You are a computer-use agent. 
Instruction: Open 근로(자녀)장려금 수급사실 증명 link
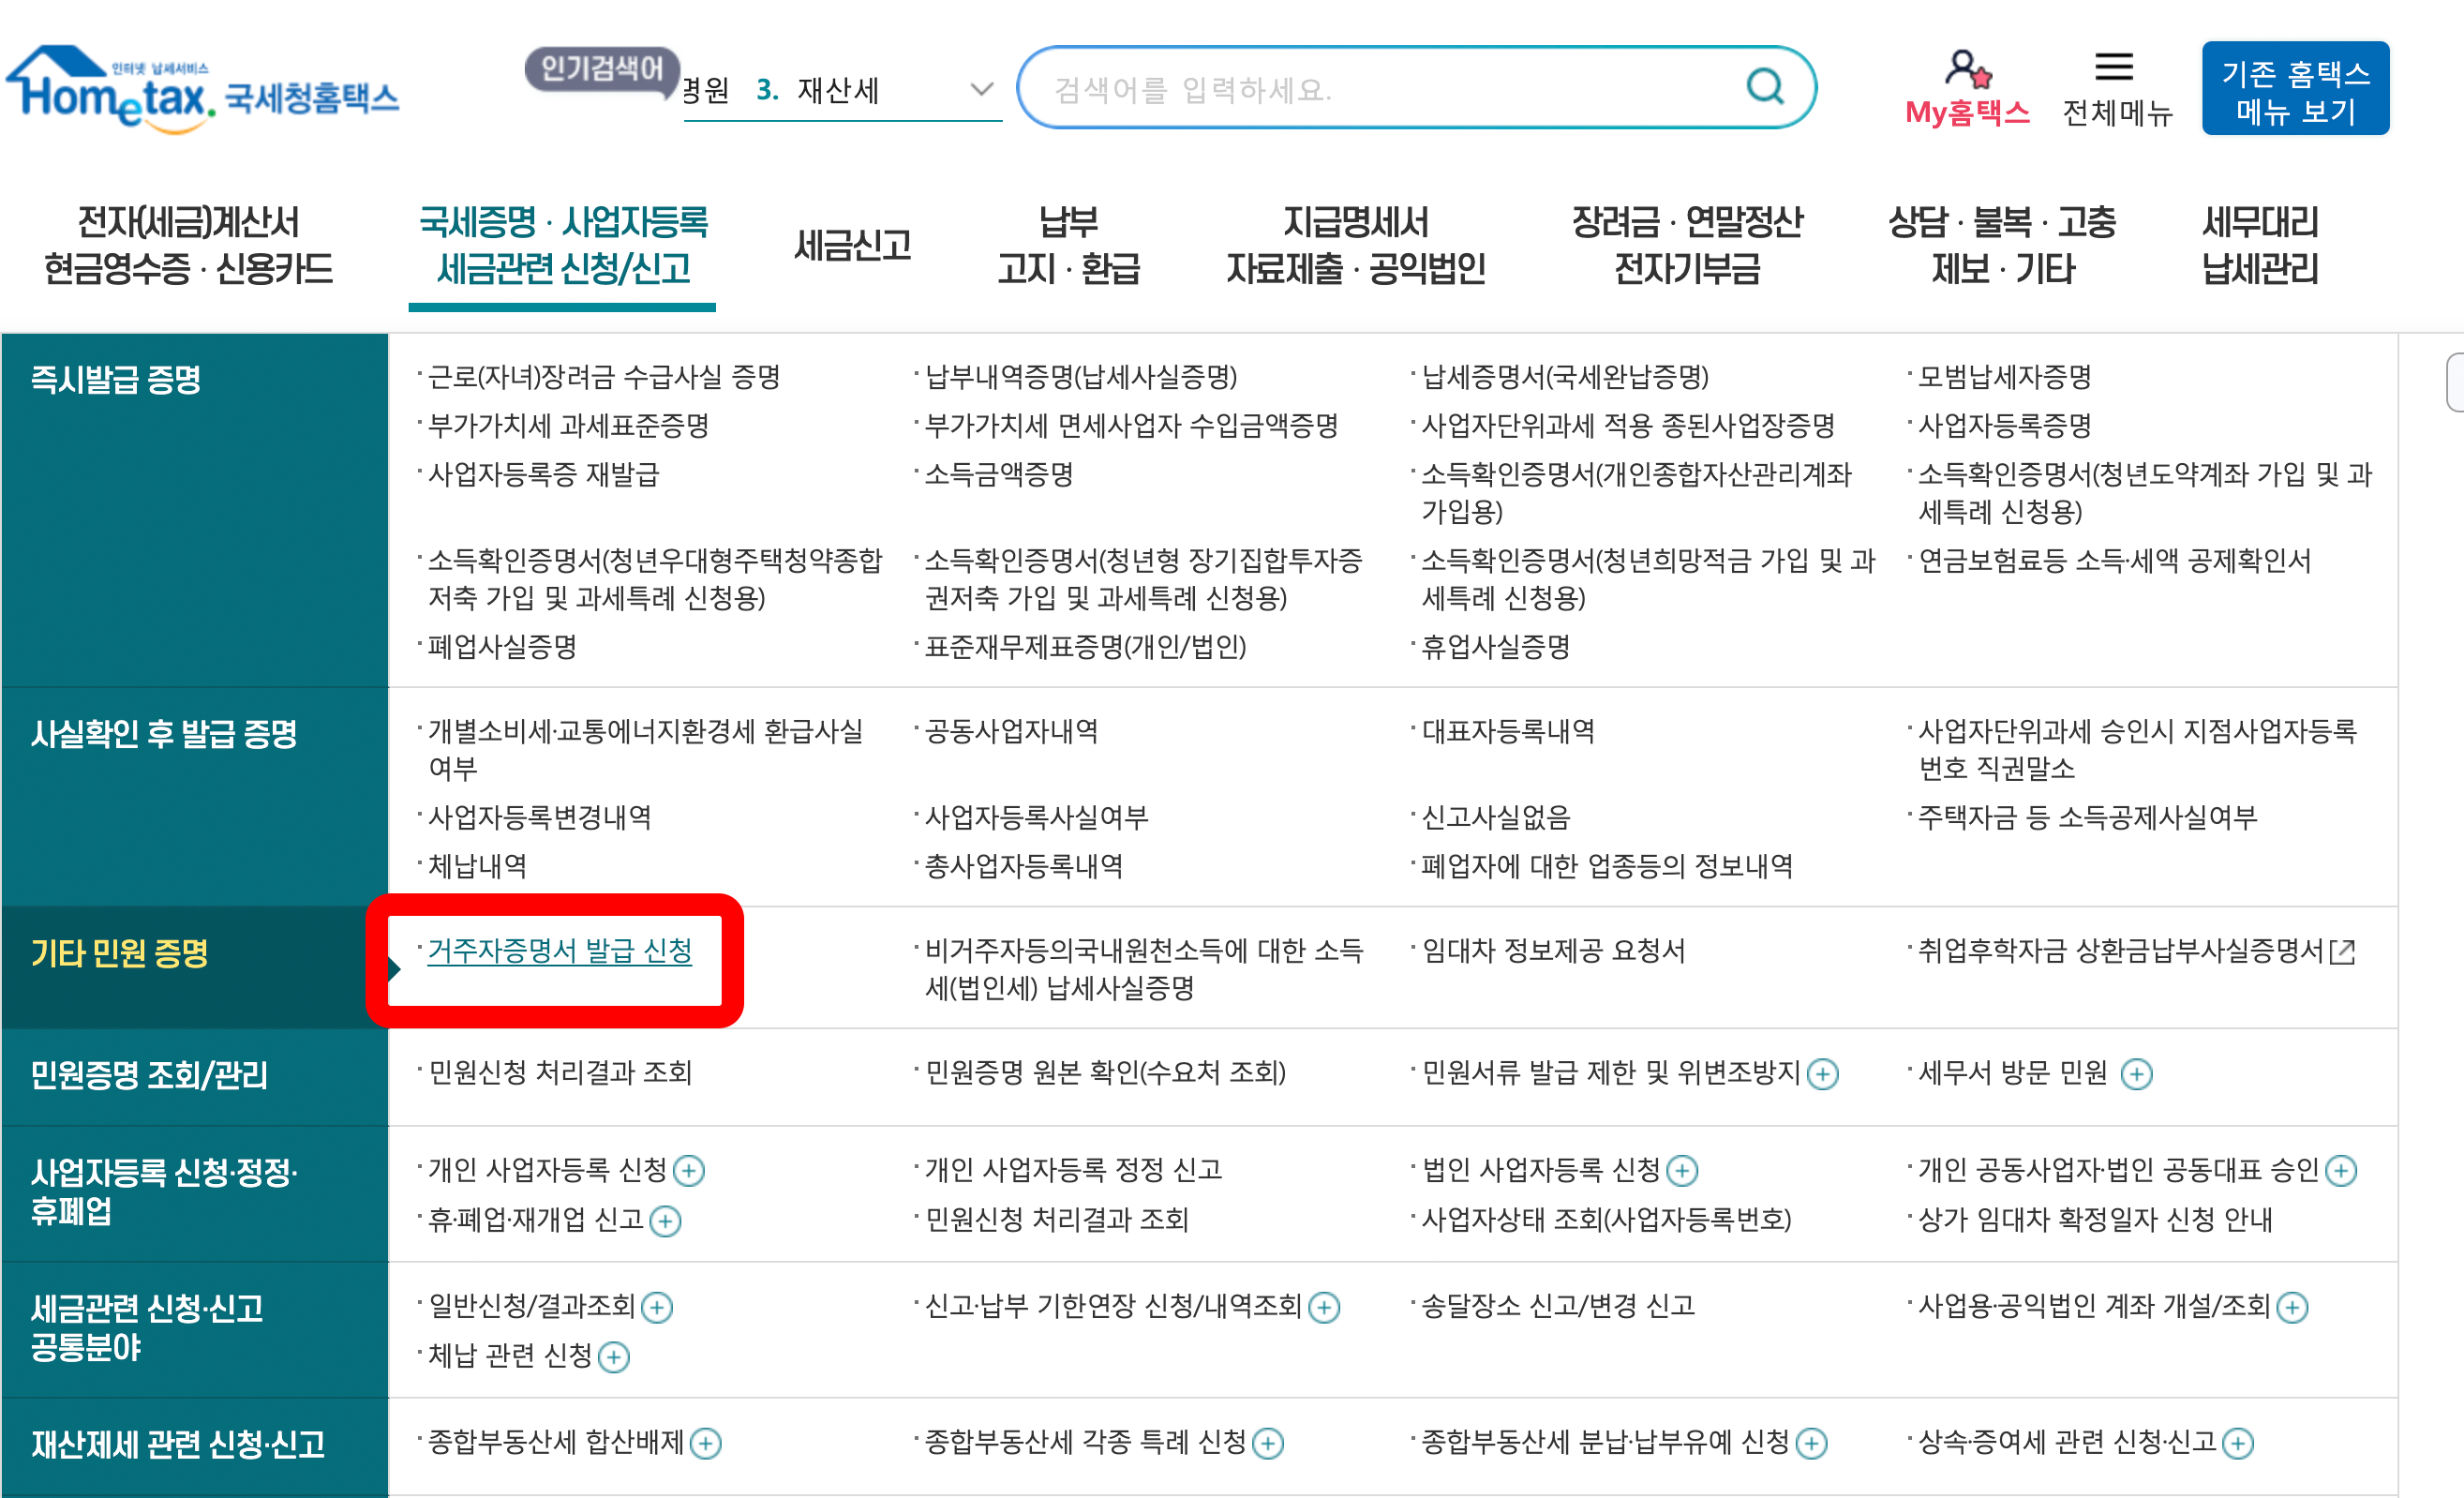tap(604, 377)
